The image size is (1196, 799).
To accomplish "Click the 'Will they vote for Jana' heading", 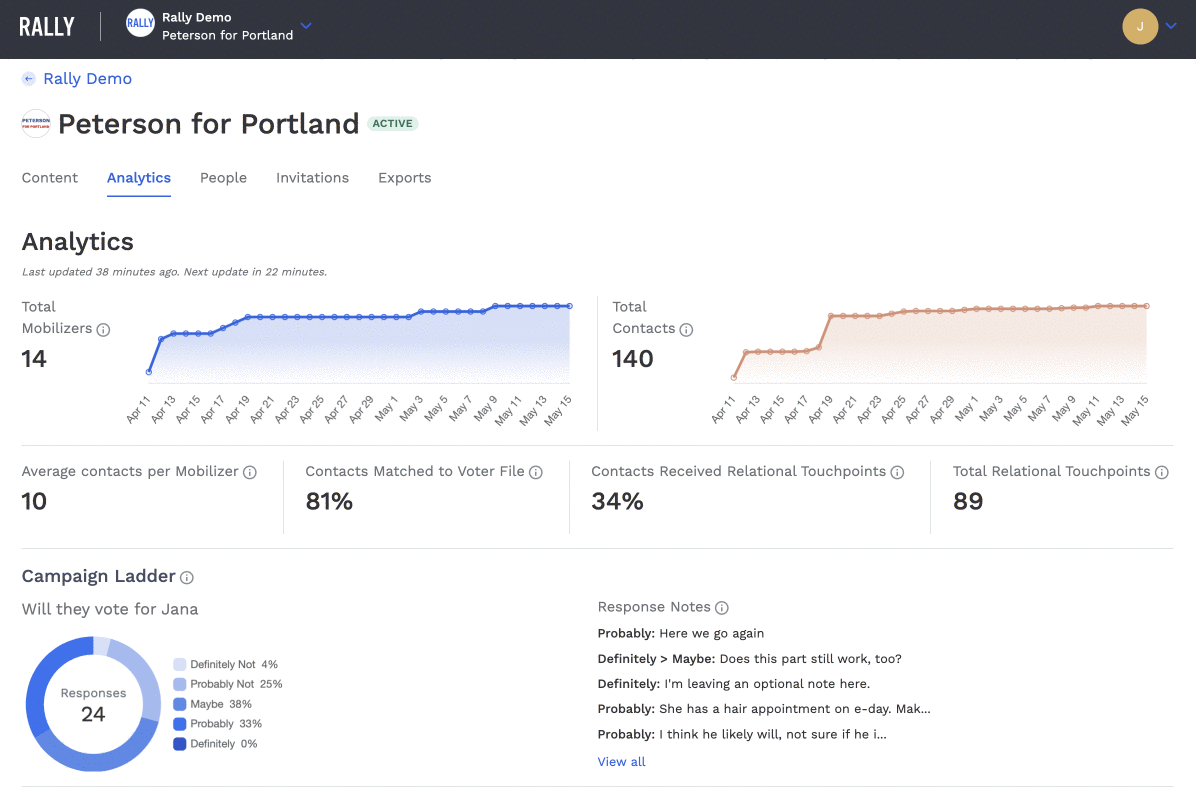I will 110,609.
